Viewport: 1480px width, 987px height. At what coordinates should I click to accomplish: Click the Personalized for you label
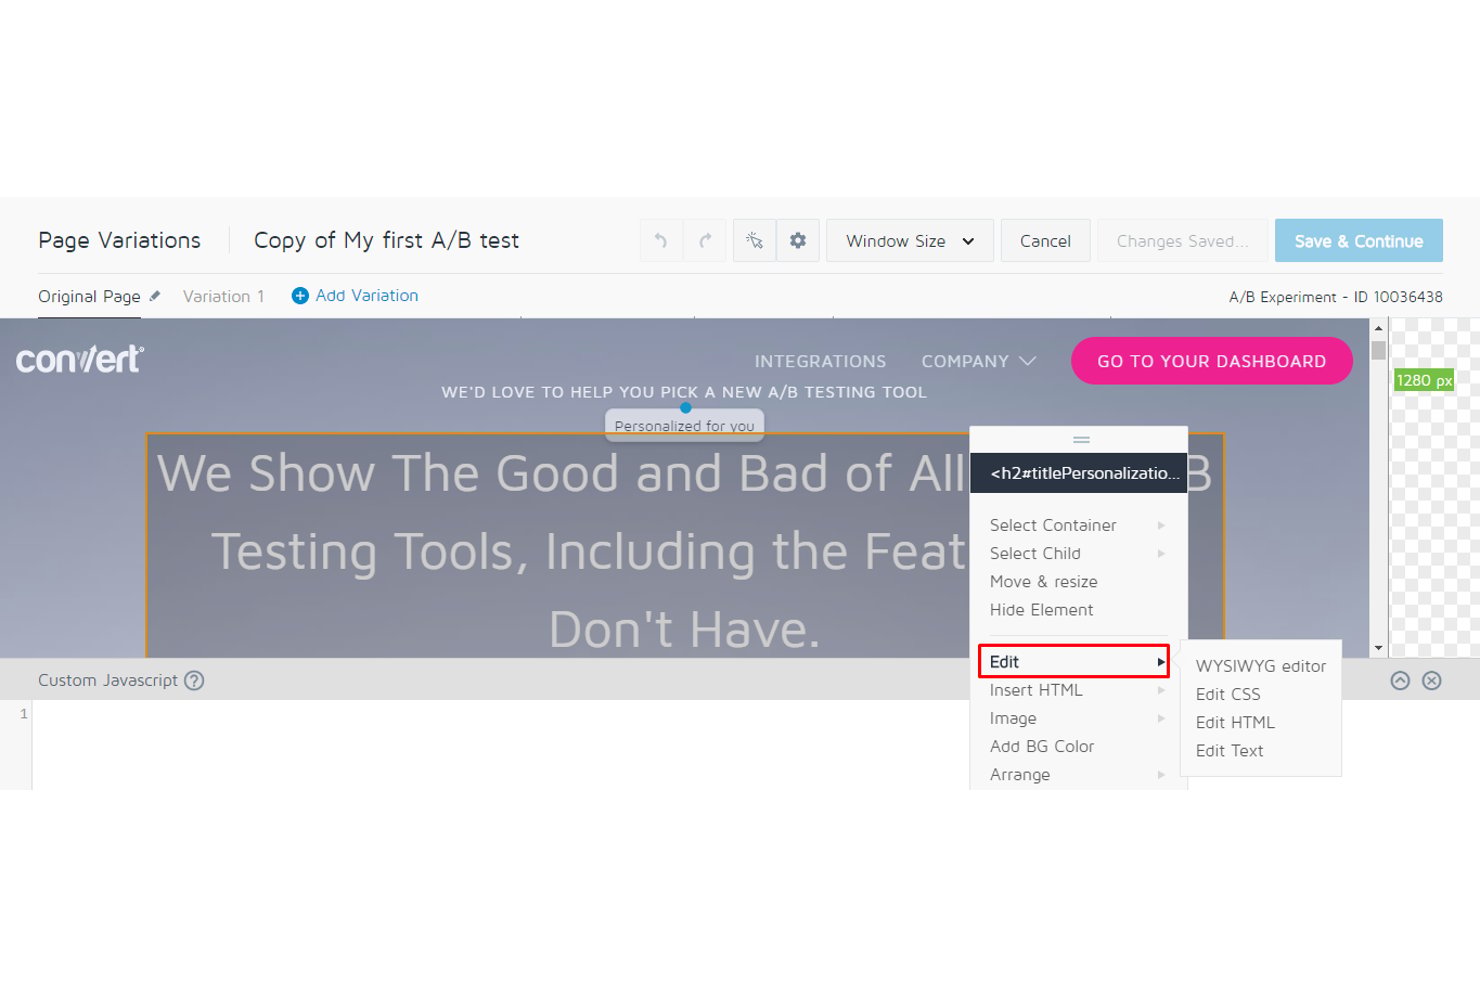[x=684, y=425]
